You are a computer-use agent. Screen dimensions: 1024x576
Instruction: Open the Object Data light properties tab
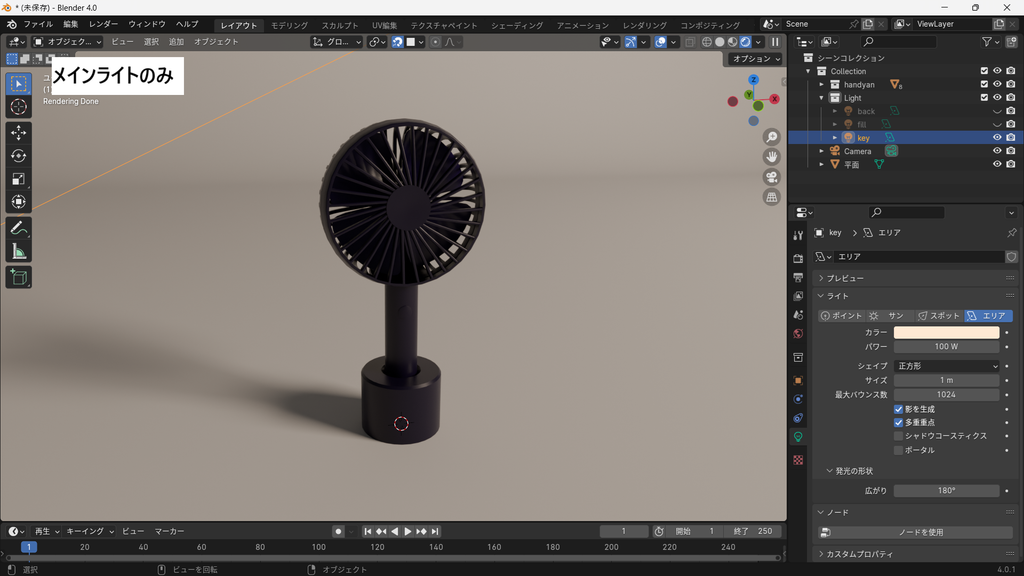pos(798,437)
